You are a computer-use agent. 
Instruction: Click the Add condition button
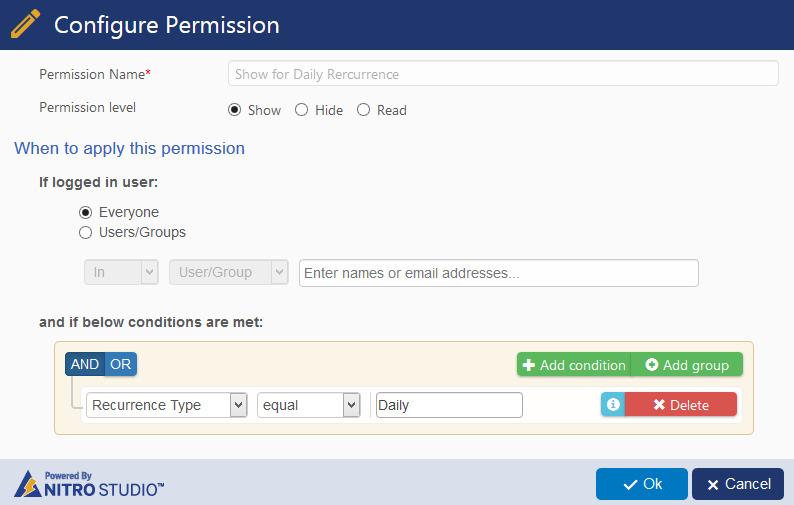tap(574, 365)
